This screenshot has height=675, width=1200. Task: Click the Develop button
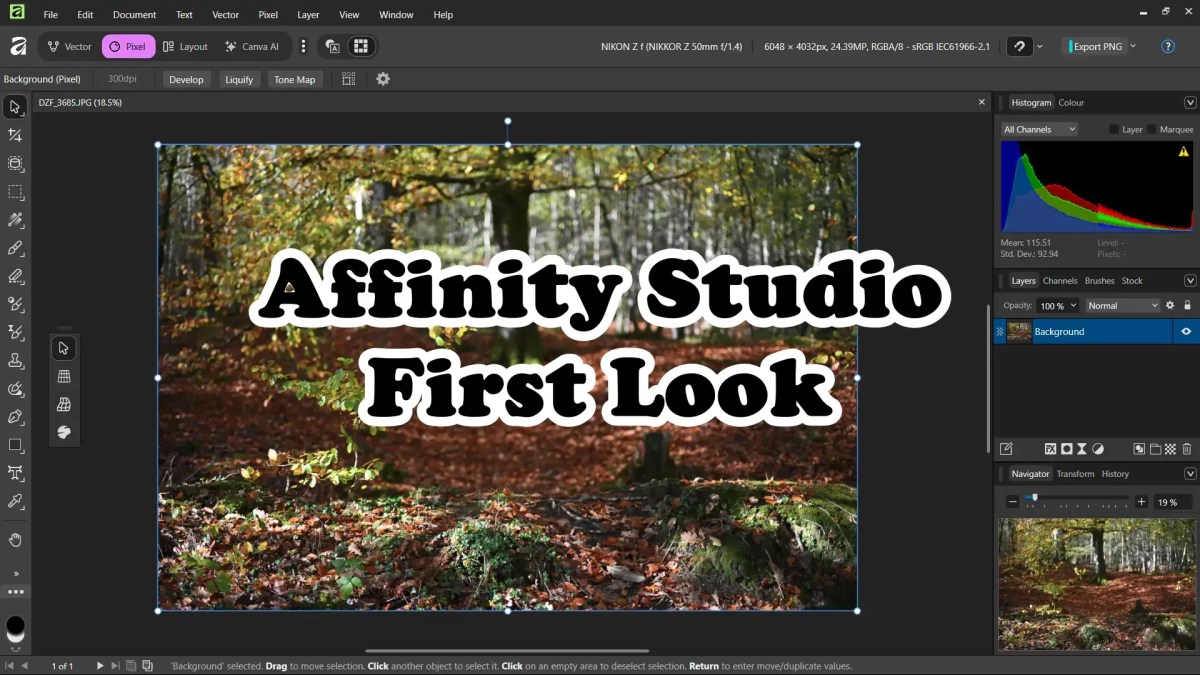click(x=186, y=79)
